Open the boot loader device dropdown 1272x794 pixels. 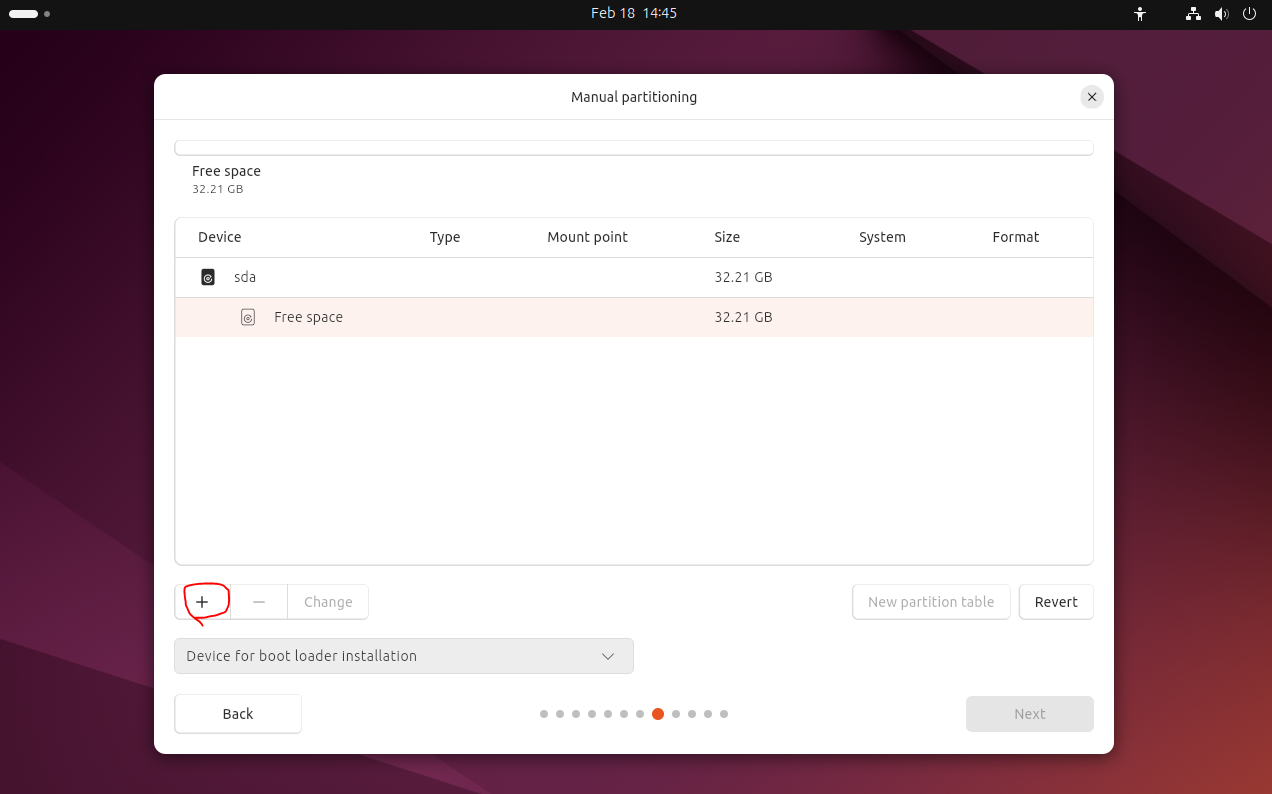click(404, 656)
